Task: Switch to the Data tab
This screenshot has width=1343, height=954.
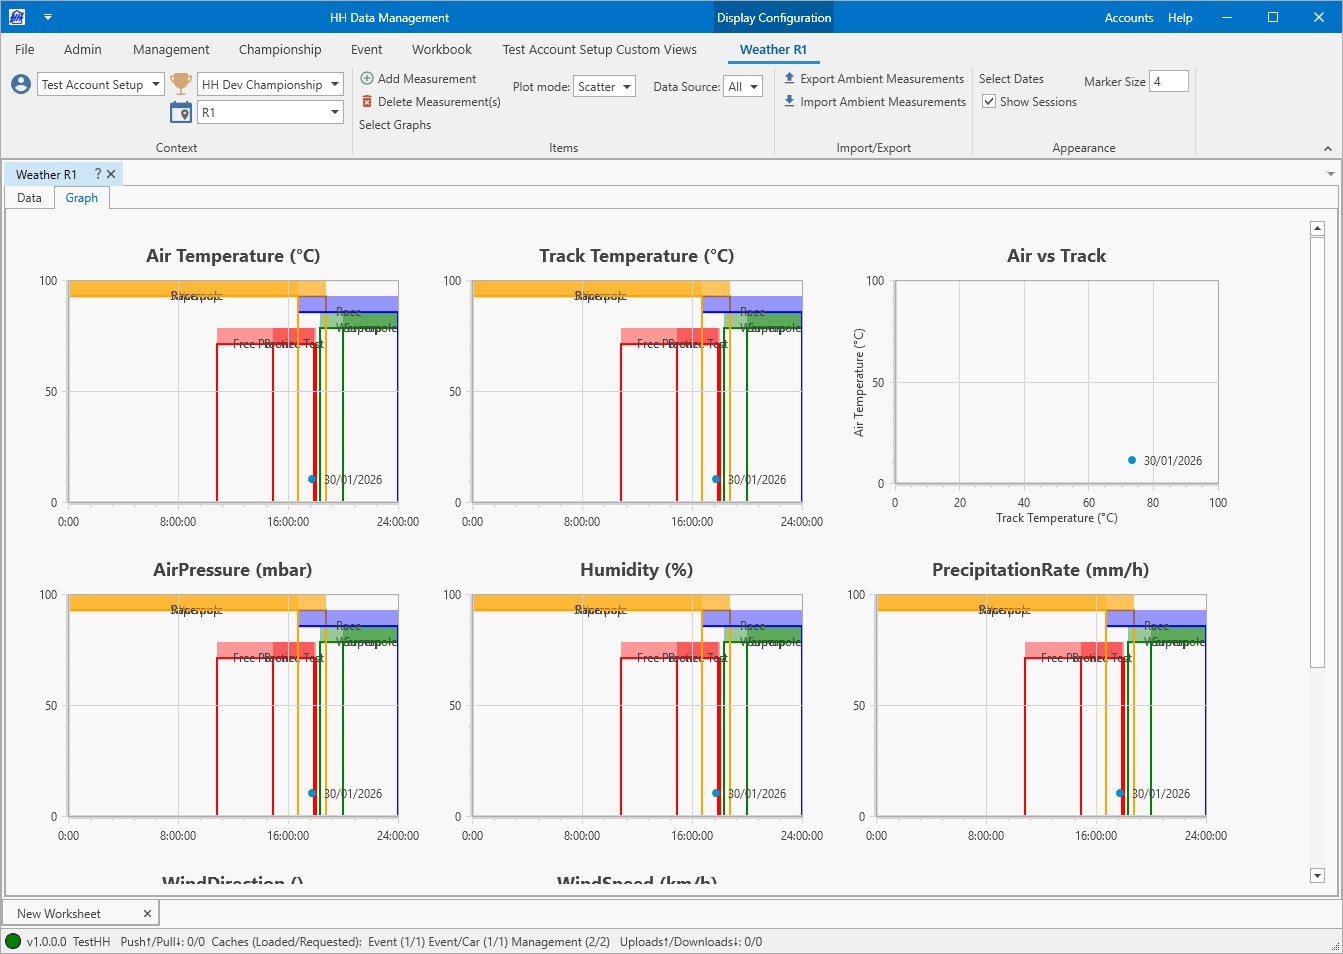Action: coord(30,198)
